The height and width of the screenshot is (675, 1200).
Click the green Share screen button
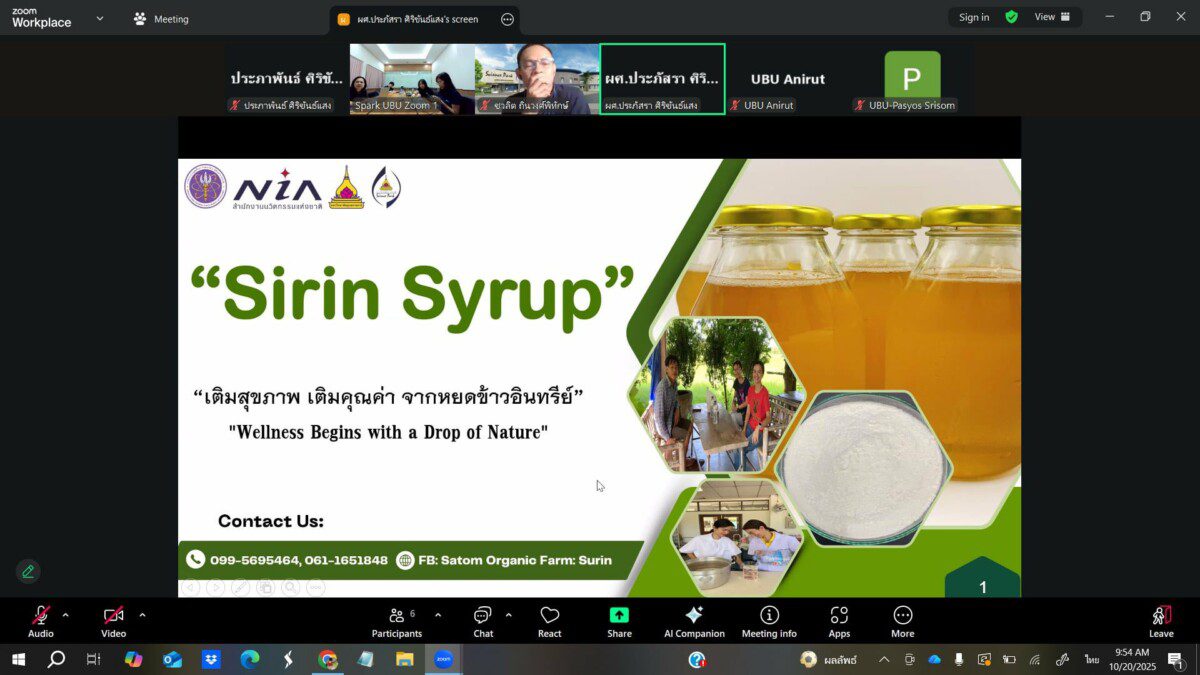tap(619, 621)
